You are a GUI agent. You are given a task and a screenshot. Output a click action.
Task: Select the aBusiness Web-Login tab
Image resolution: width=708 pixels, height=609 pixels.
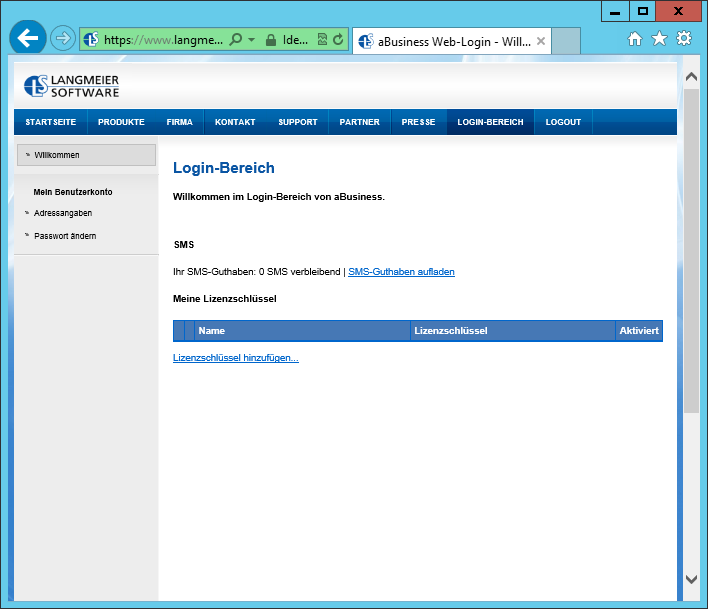[x=452, y=42]
